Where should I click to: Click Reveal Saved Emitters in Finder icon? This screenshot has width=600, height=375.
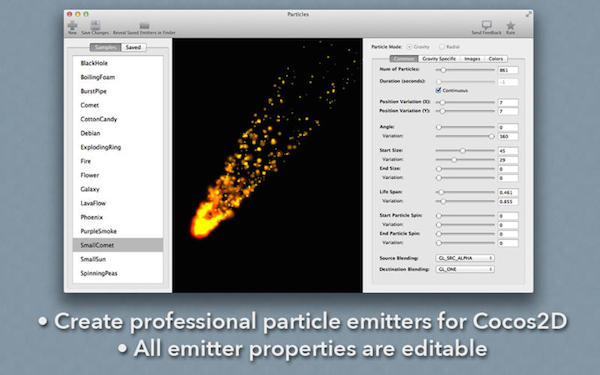coord(144,26)
